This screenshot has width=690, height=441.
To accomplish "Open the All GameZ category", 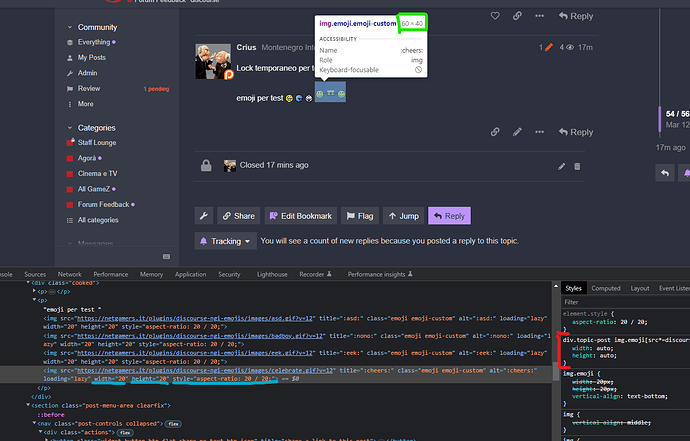I will [94, 189].
